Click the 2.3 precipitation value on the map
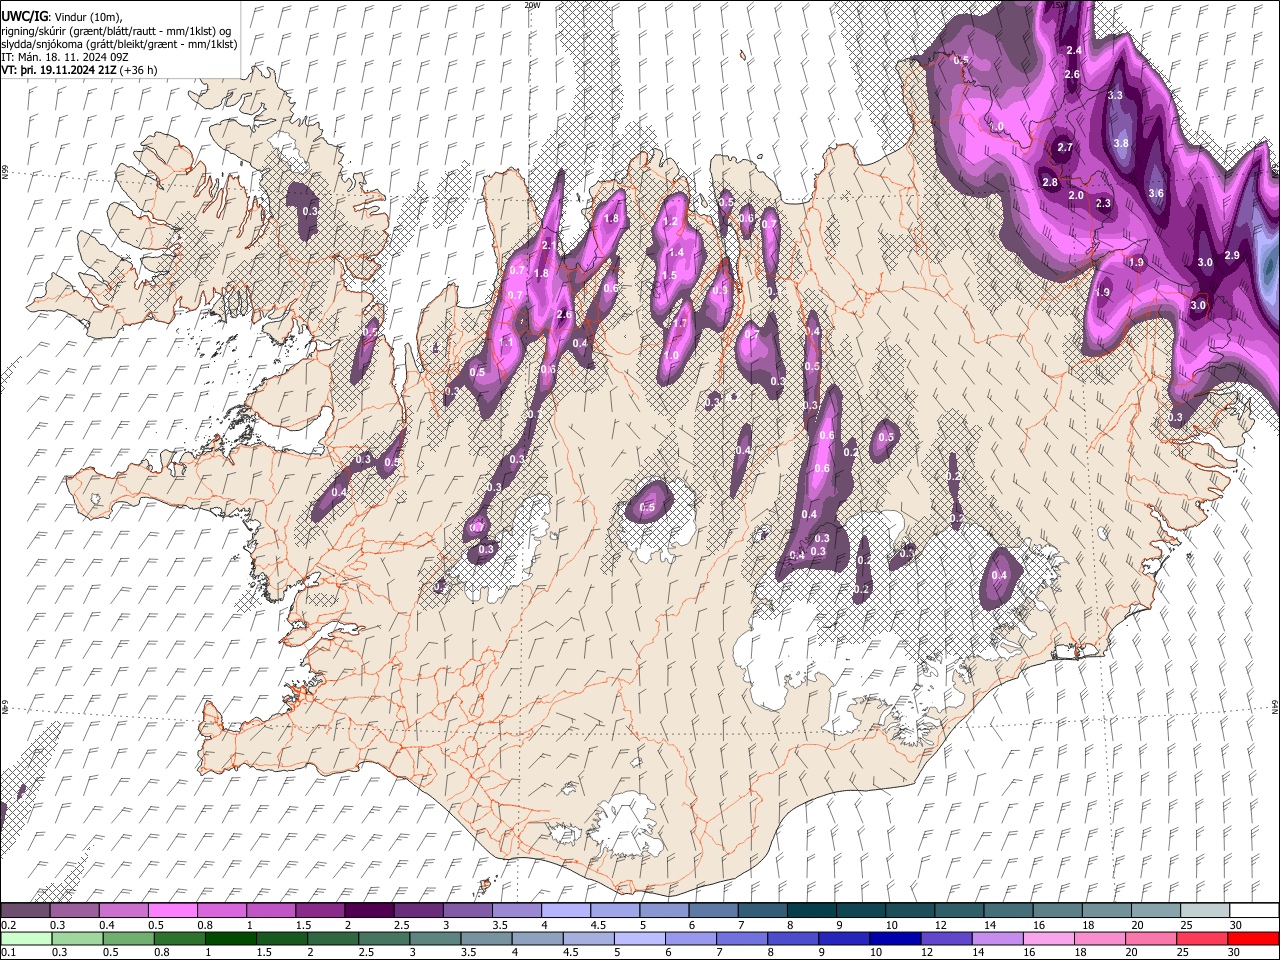The height and width of the screenshot is (960, 1280). point(1103,203)
